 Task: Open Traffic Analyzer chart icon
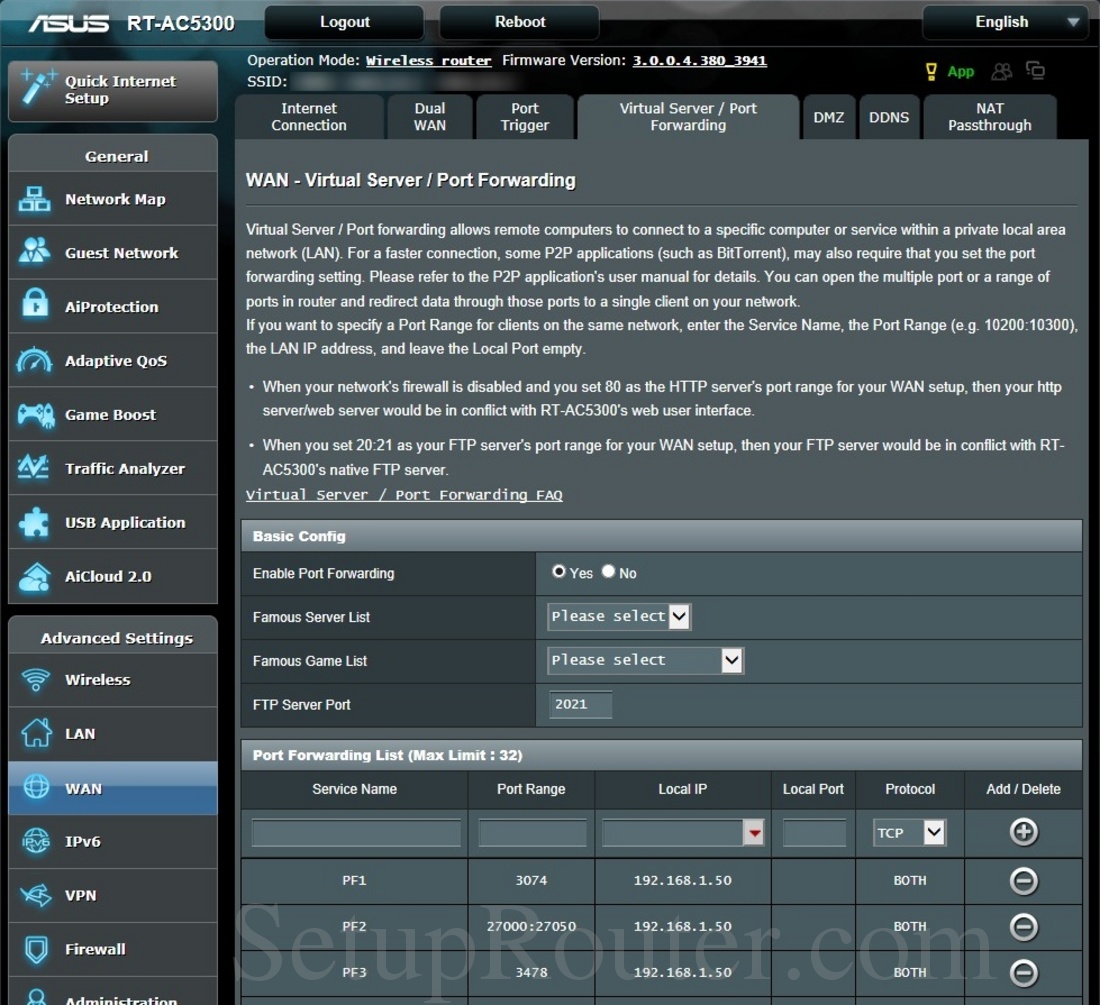point(34,467)
